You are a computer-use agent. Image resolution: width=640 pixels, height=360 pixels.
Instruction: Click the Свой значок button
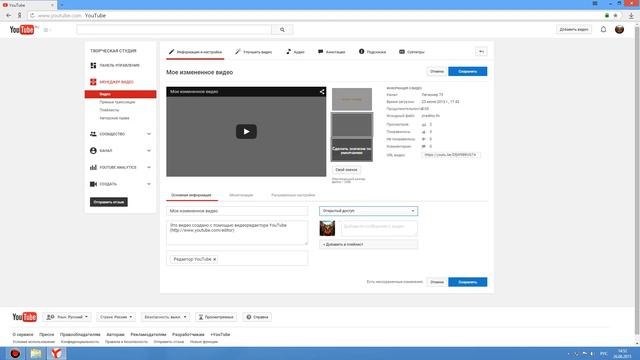pyautogui.click(x=346, y=170)
